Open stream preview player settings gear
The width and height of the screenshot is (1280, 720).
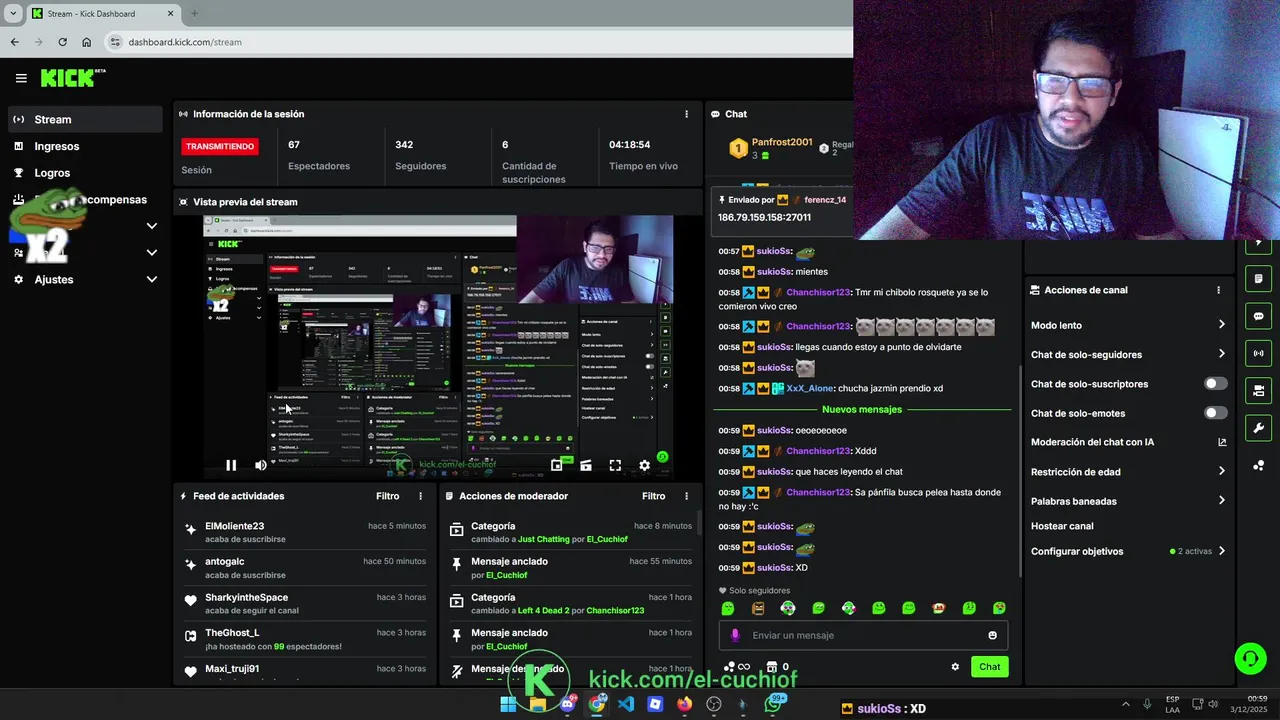pyautogui.click(x=644, y=465)
